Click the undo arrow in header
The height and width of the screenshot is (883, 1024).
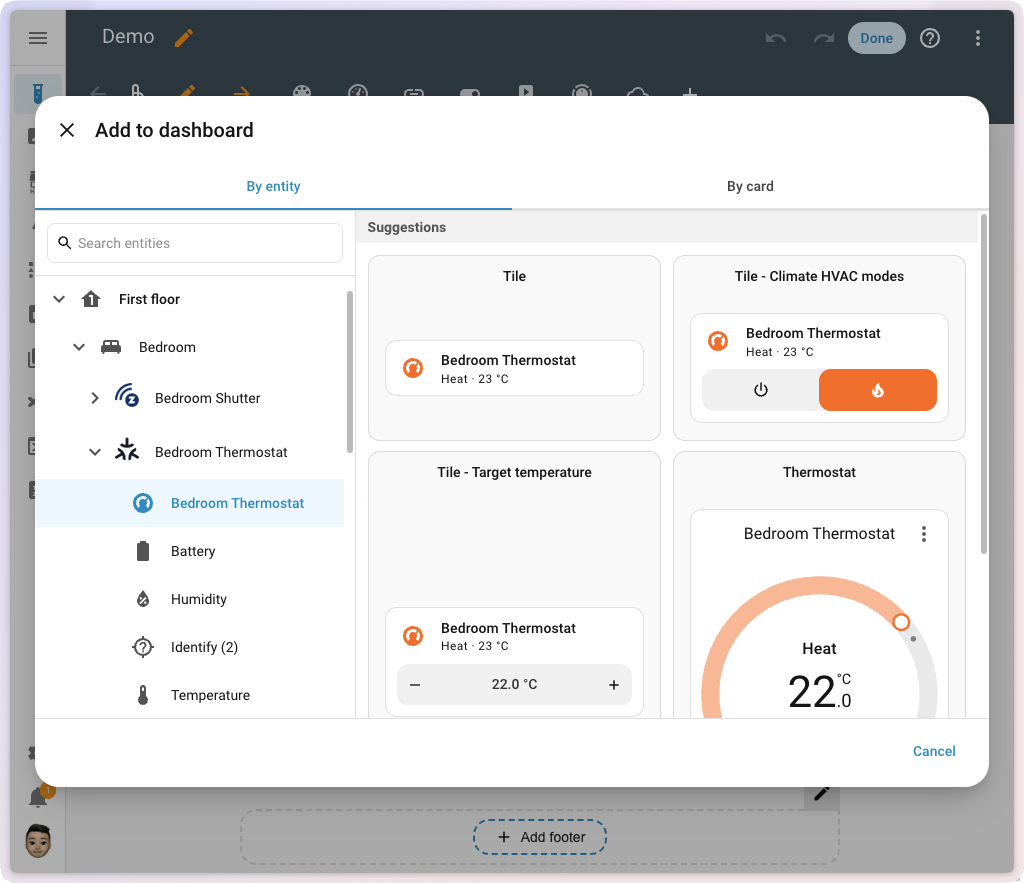click(776, 38)
